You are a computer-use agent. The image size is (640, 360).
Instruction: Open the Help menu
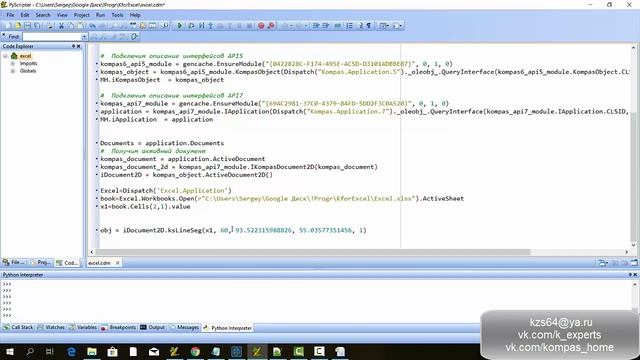click(x=135, y=15)
